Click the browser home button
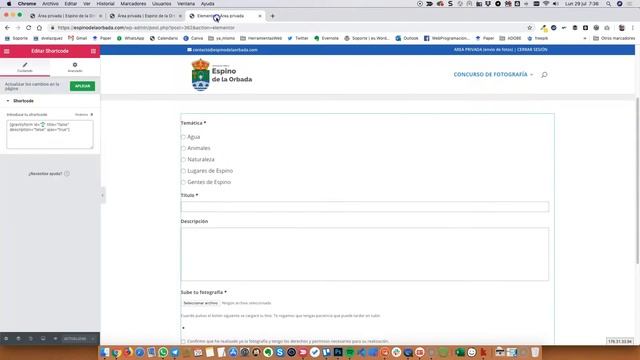This screenshot has height=360, width=640. 39,28
